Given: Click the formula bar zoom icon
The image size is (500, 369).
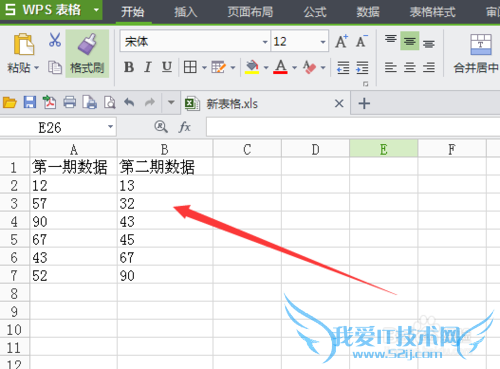Looking at the screenshot, I should 161,127.
